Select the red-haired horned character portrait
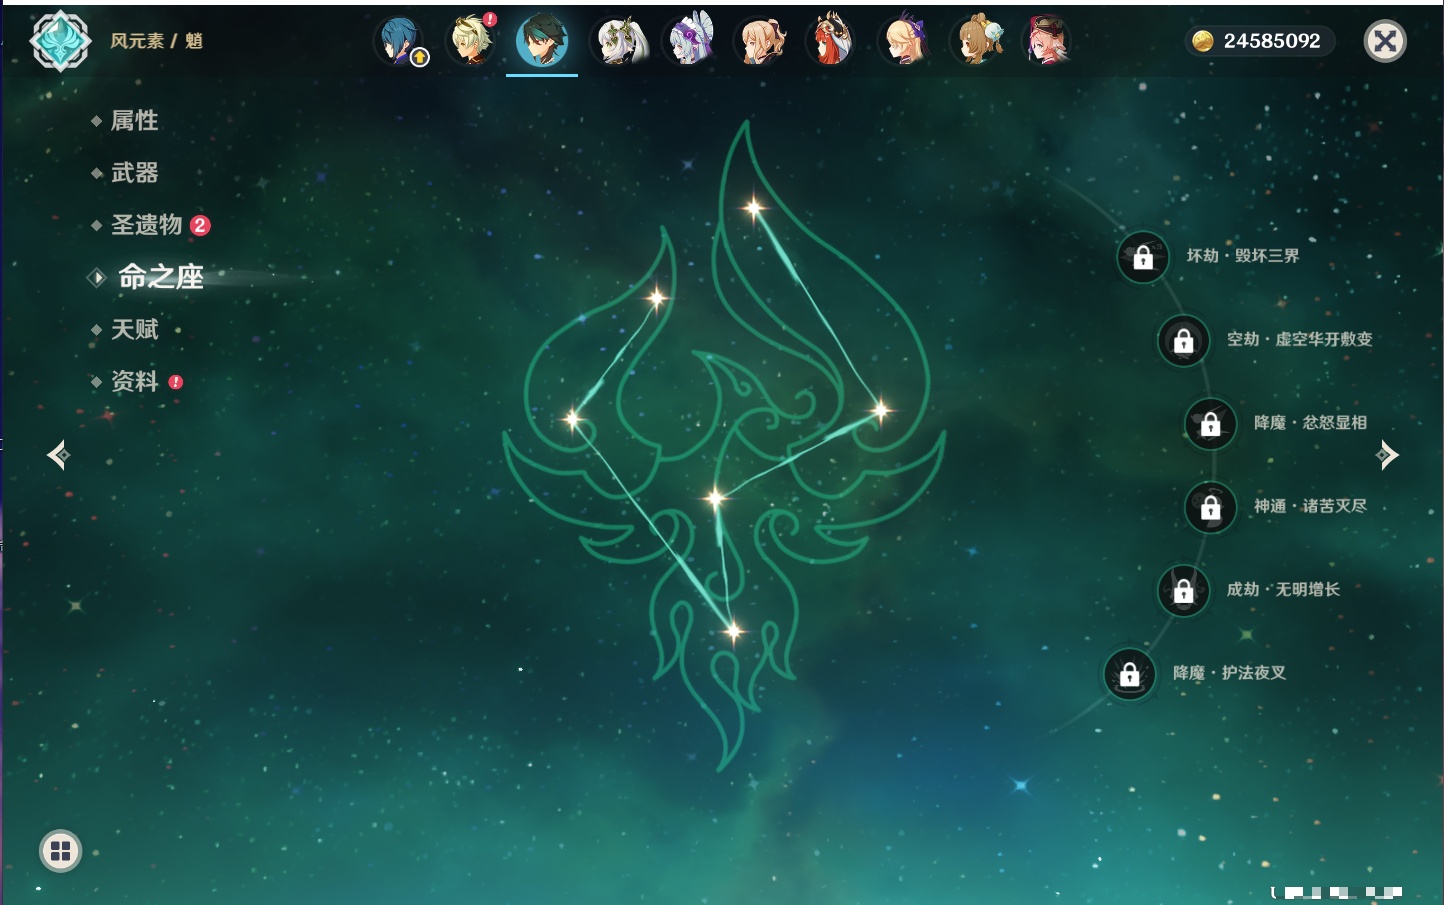Viewport: 1444px width, 905px height. point(832,40)
